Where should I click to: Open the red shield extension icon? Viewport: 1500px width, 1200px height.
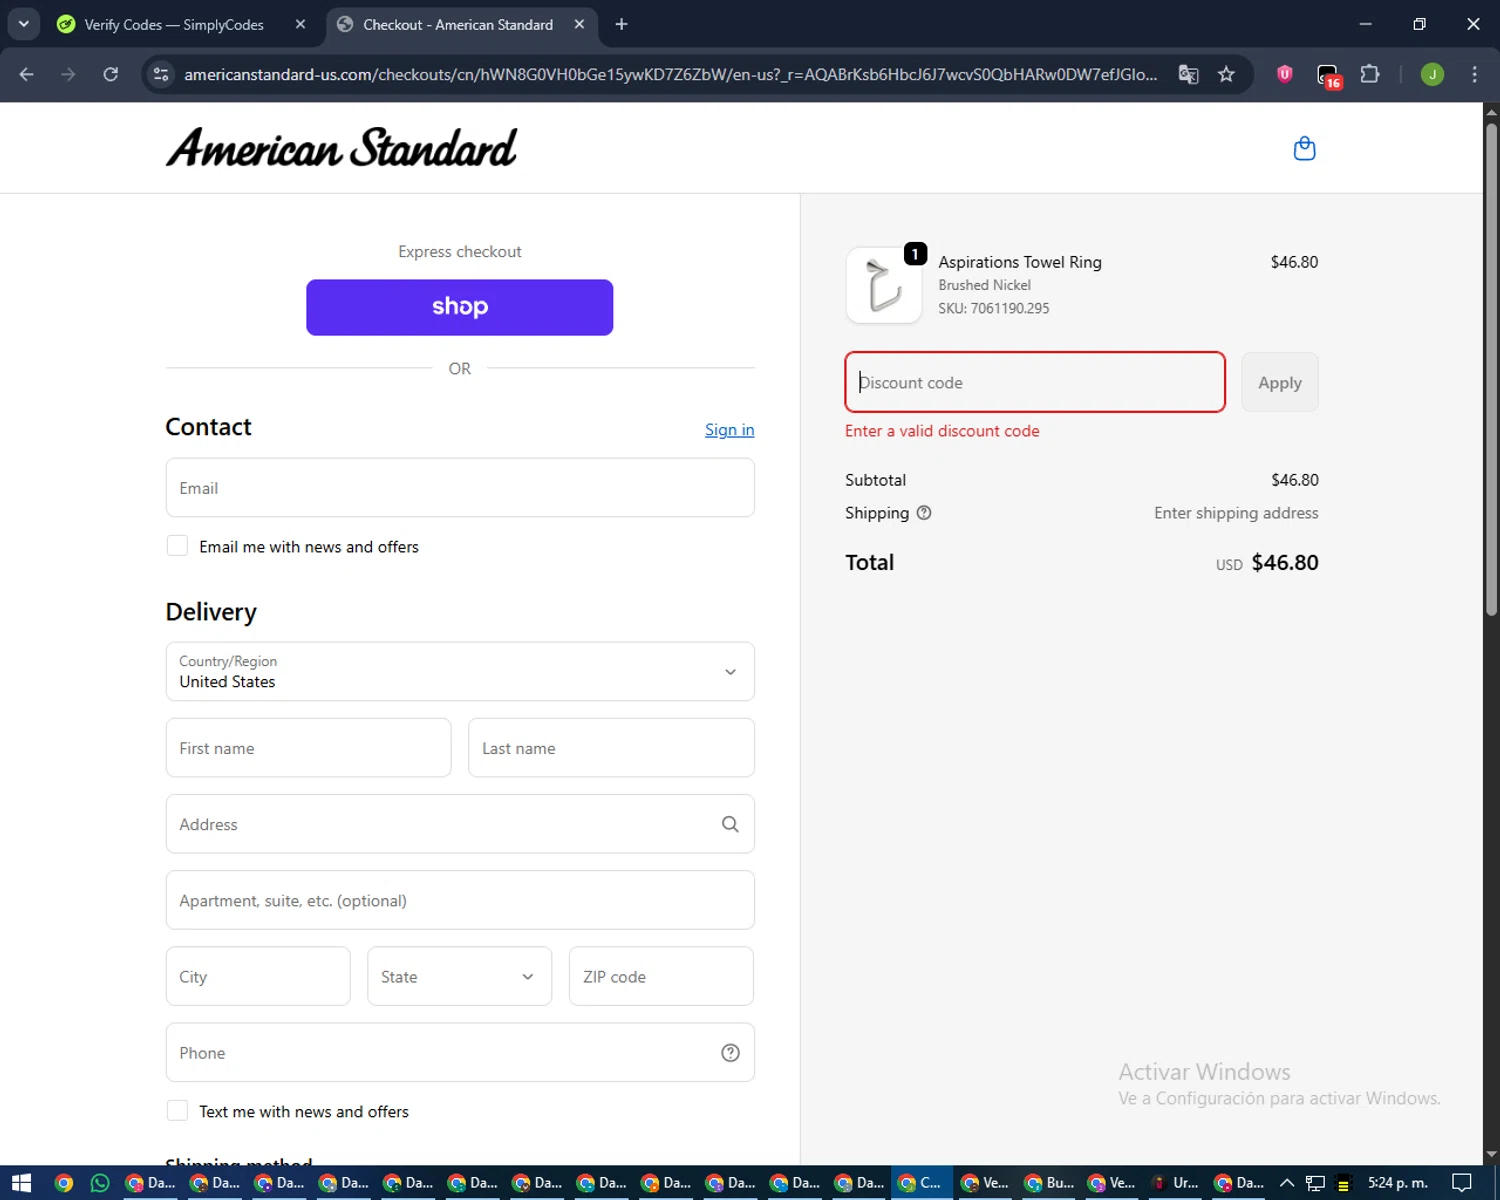tap(1285, 74)
